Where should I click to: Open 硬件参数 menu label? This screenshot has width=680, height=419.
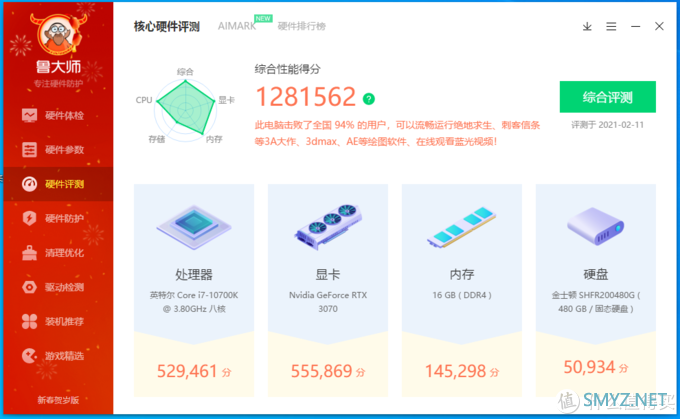coord(65,150)
